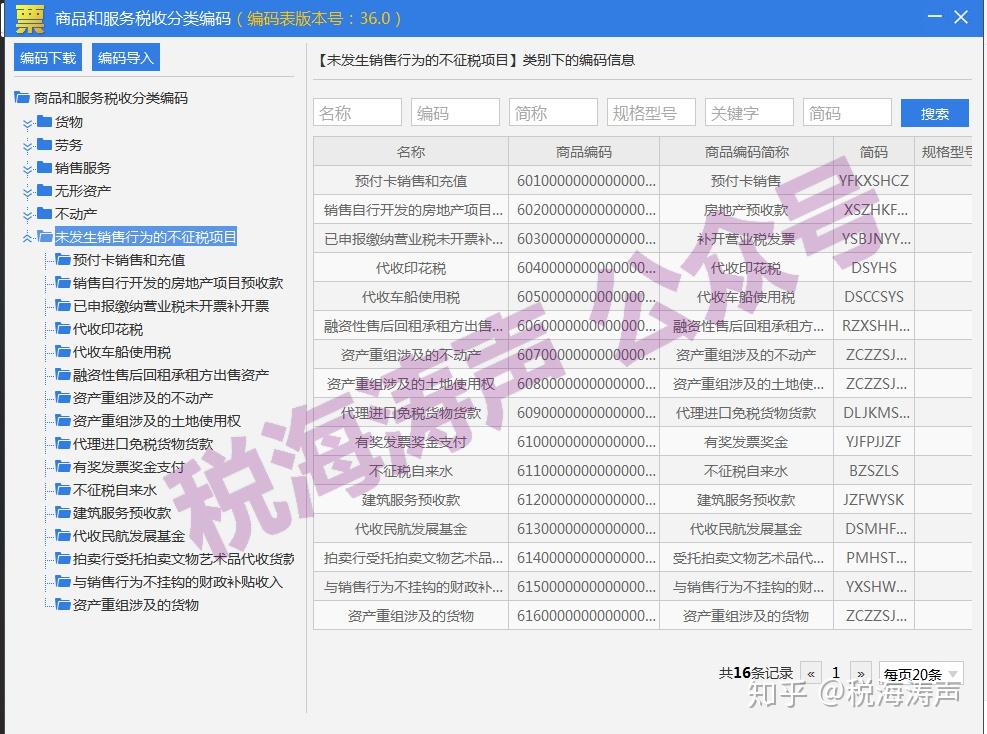987x734 pixels.
Task: Click the 代收印花税 folder icon in tree
Action: (62, 328)
